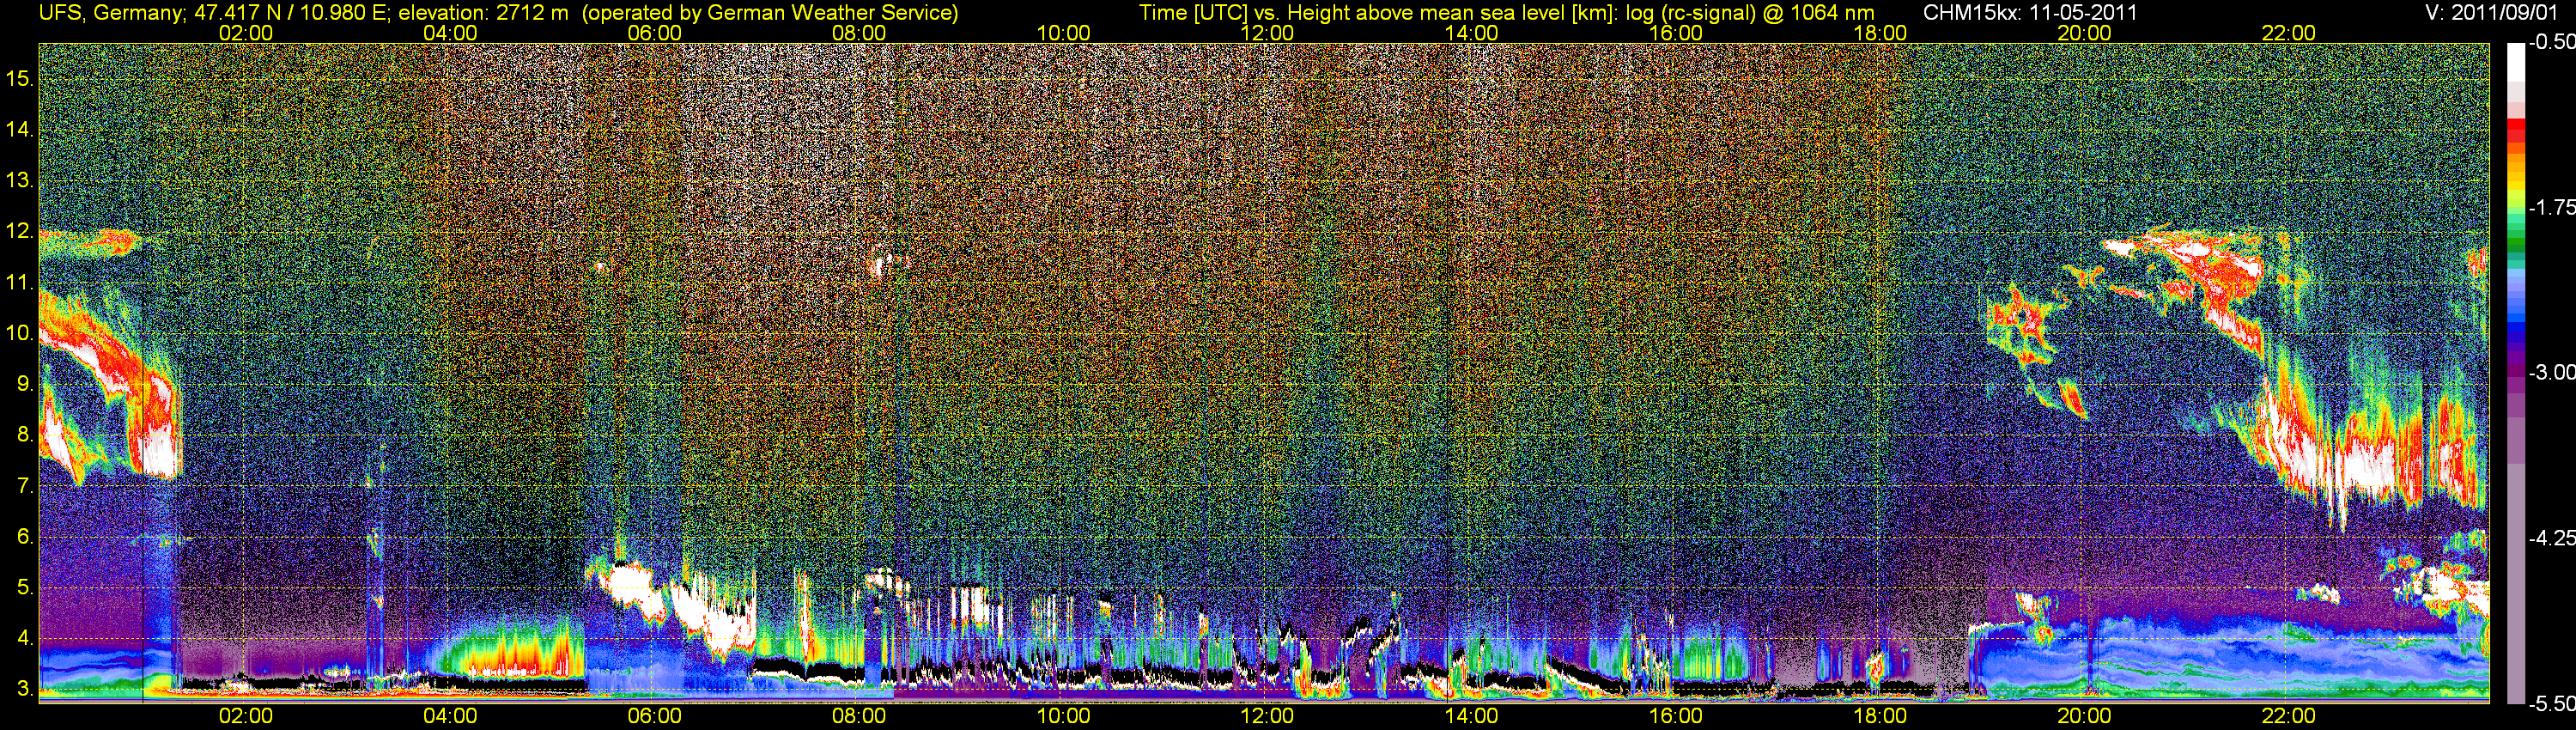Viewport: 2576px width, 730px height.
Task: Select the 4 km height axis label
Action: click(24, 638)
